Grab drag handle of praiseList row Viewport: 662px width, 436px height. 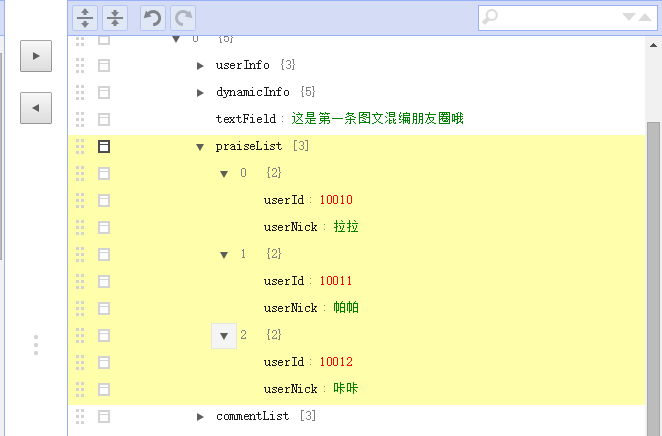click(80, 146)
